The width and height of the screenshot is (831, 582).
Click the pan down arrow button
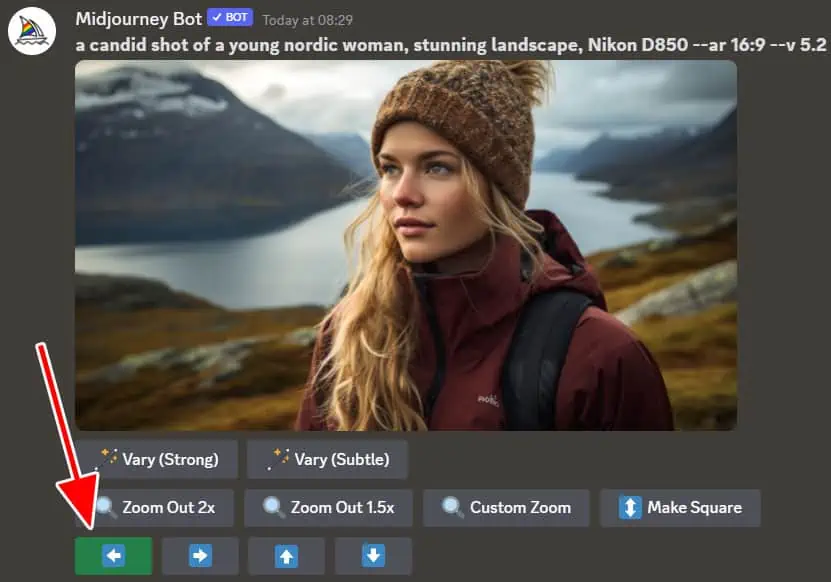click(x=373, y=555)
